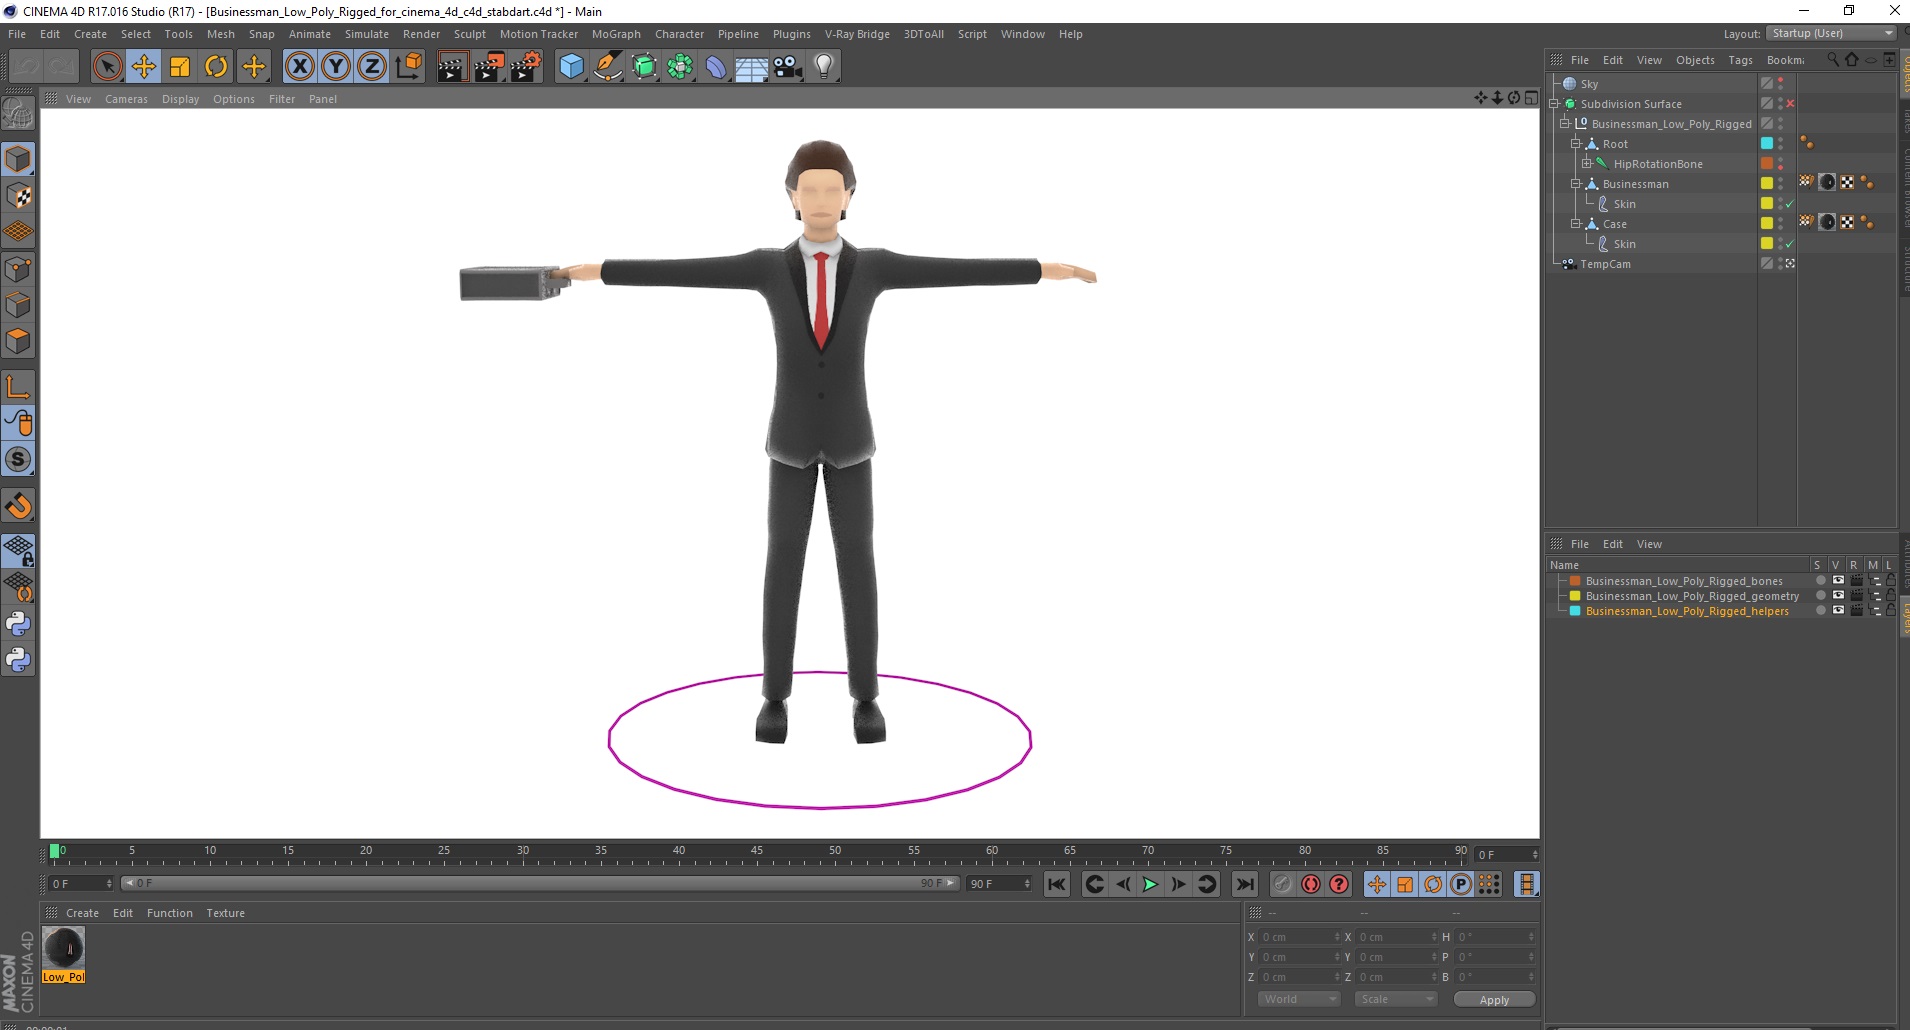The width and height of the screenshot is (1910, 1030).
Task: Open the Character menu
Action: [x=679, y=34]
